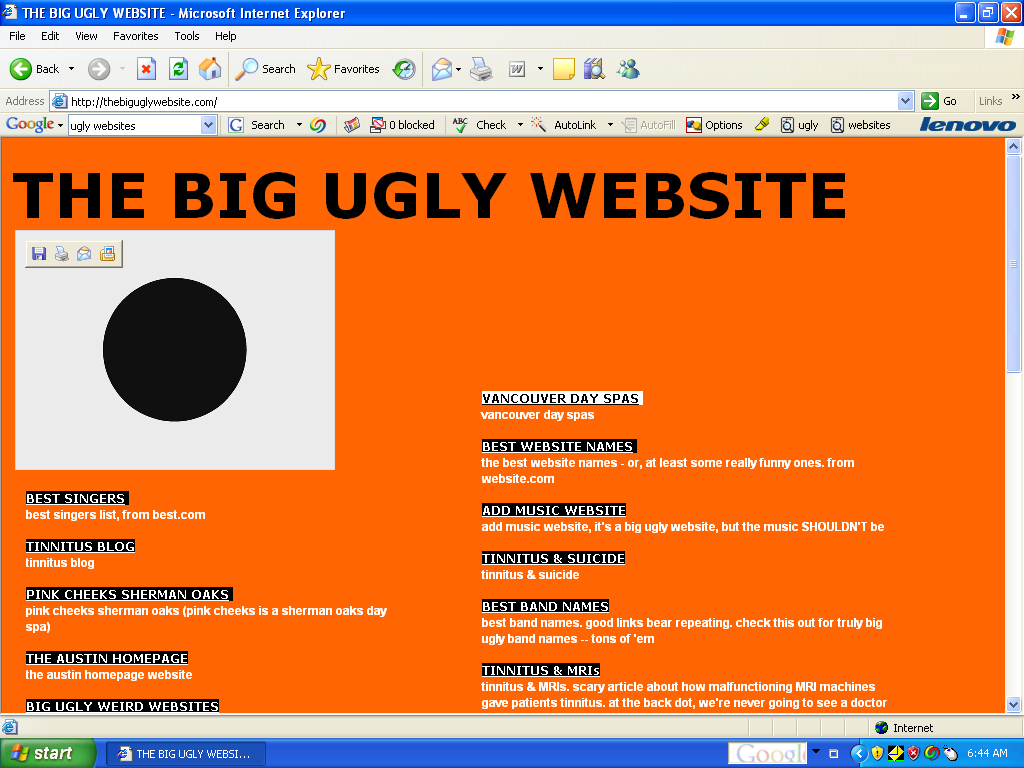The image size is (1024, 768).
Task: Open the Favorites star button
Action: (343, 69)
